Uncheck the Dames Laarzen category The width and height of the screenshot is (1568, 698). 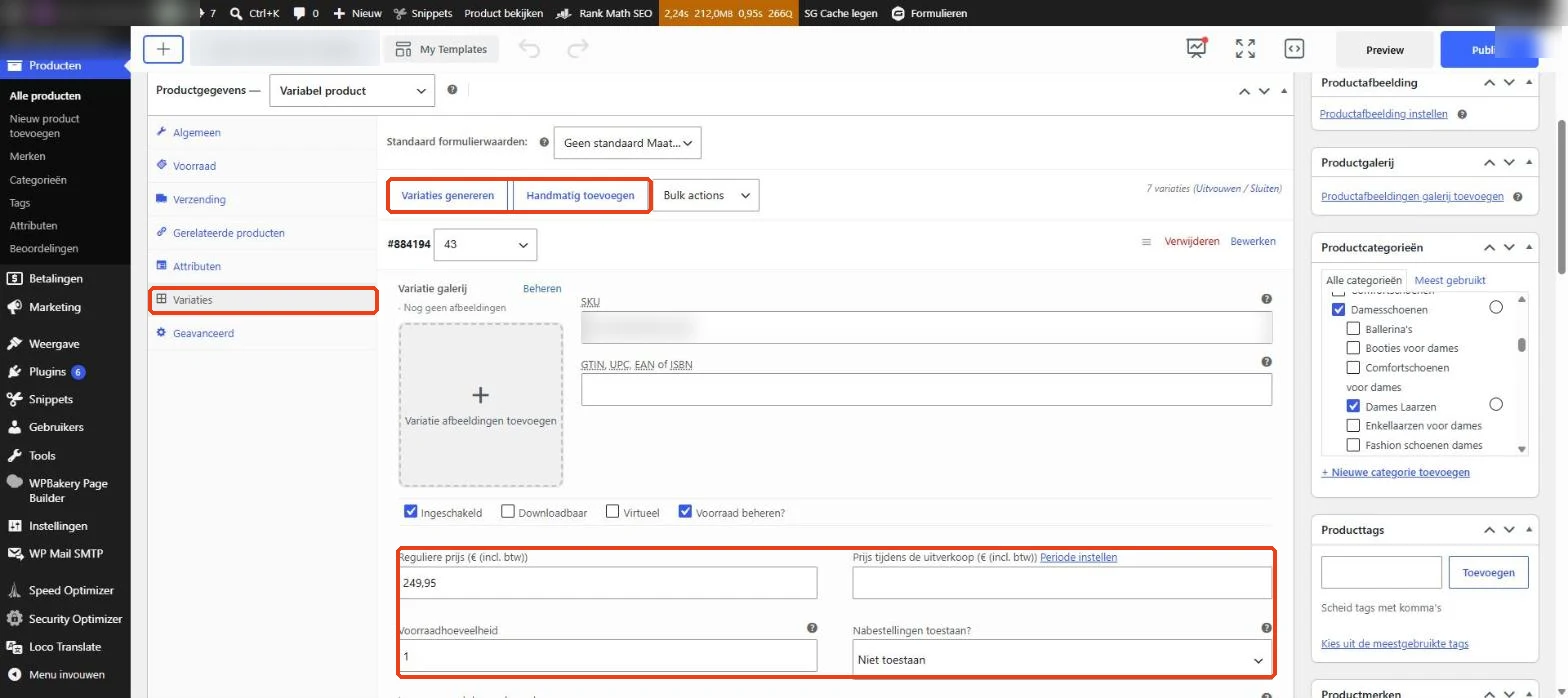point(1353,406)
